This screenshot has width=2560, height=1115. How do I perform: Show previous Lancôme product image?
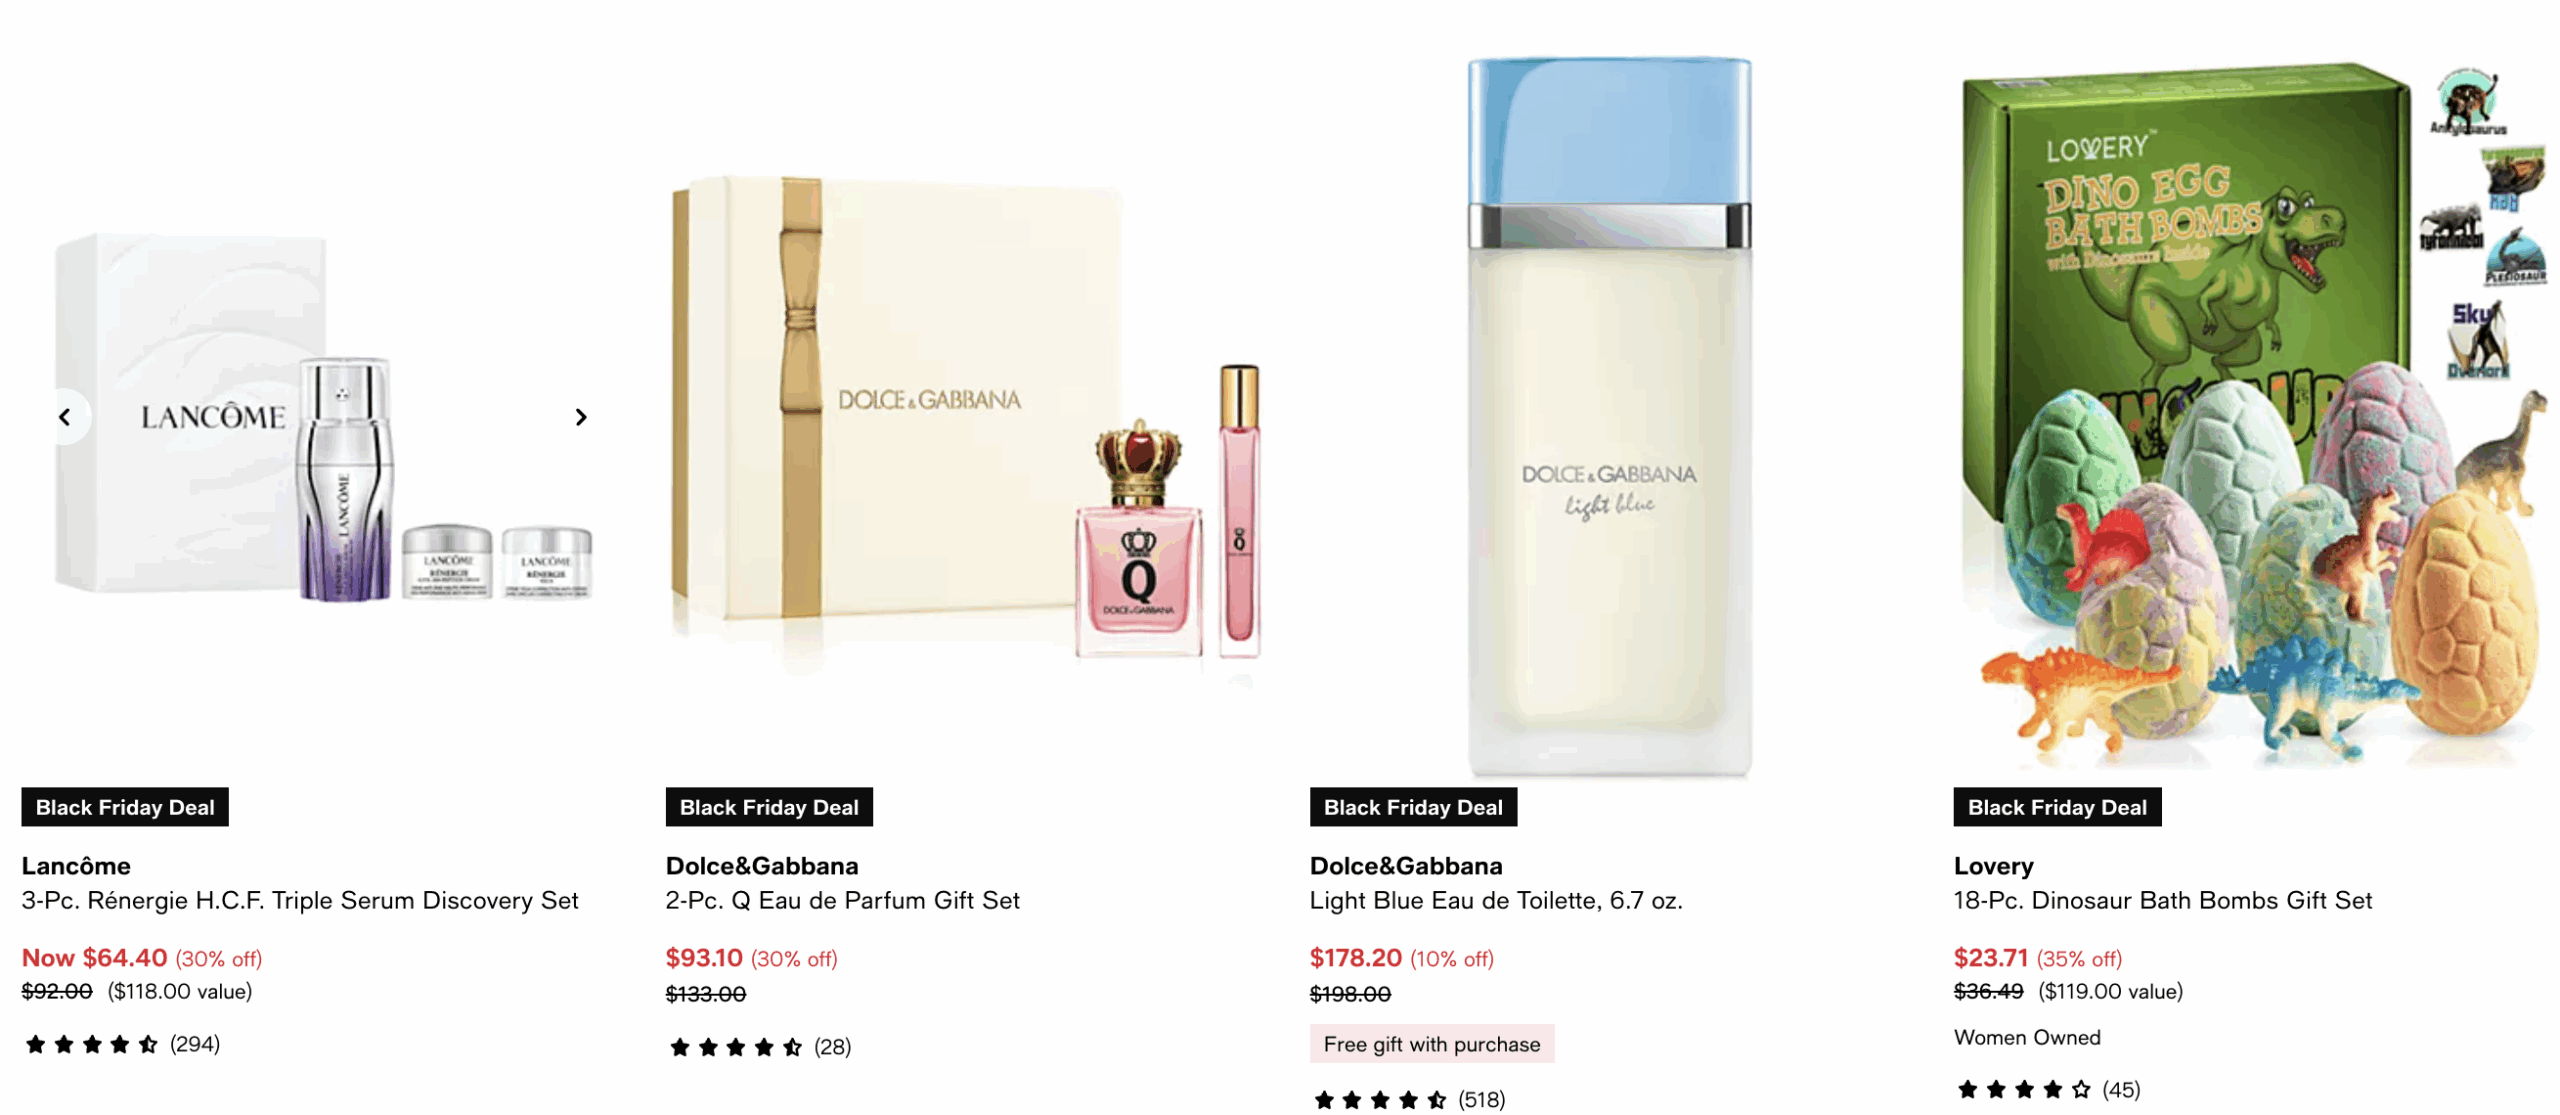[x=66, y=416]
